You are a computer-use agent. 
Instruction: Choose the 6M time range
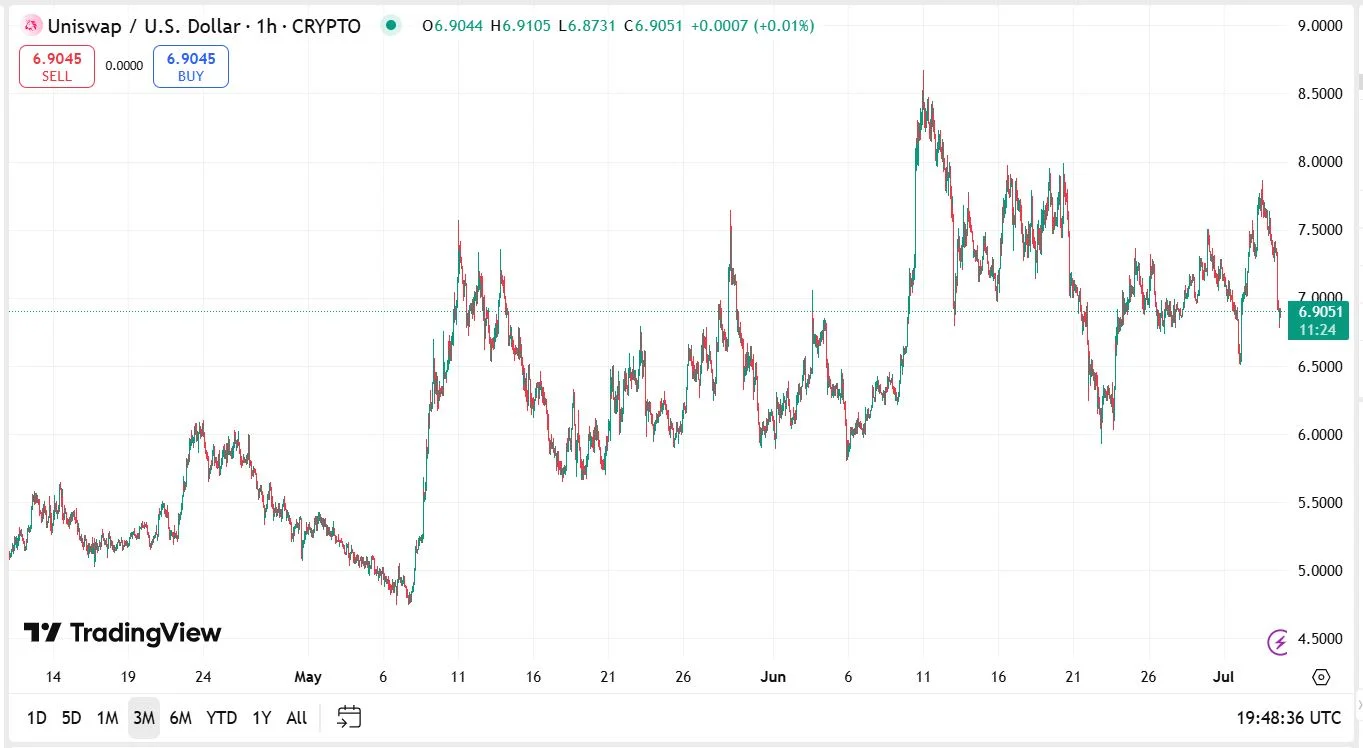pyautogui.click(x=180, y=717)
